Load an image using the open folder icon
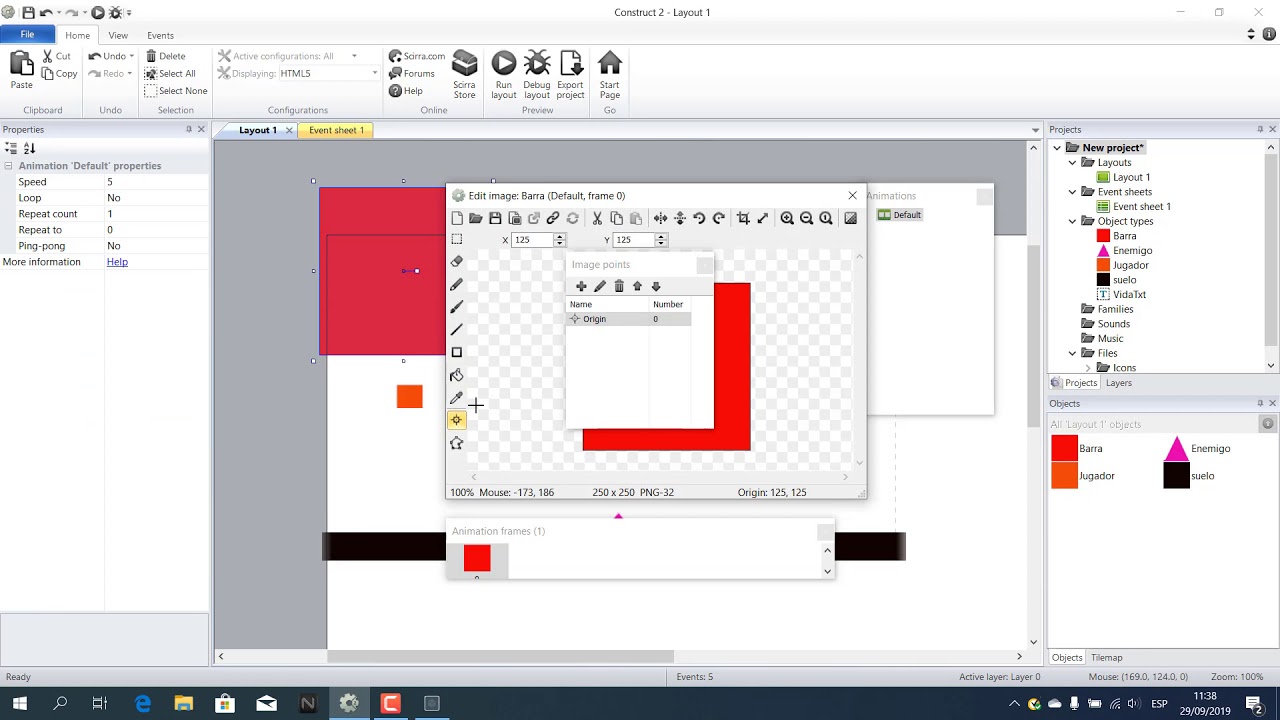This screenshot has width=1280, height=720. point(476,218)
